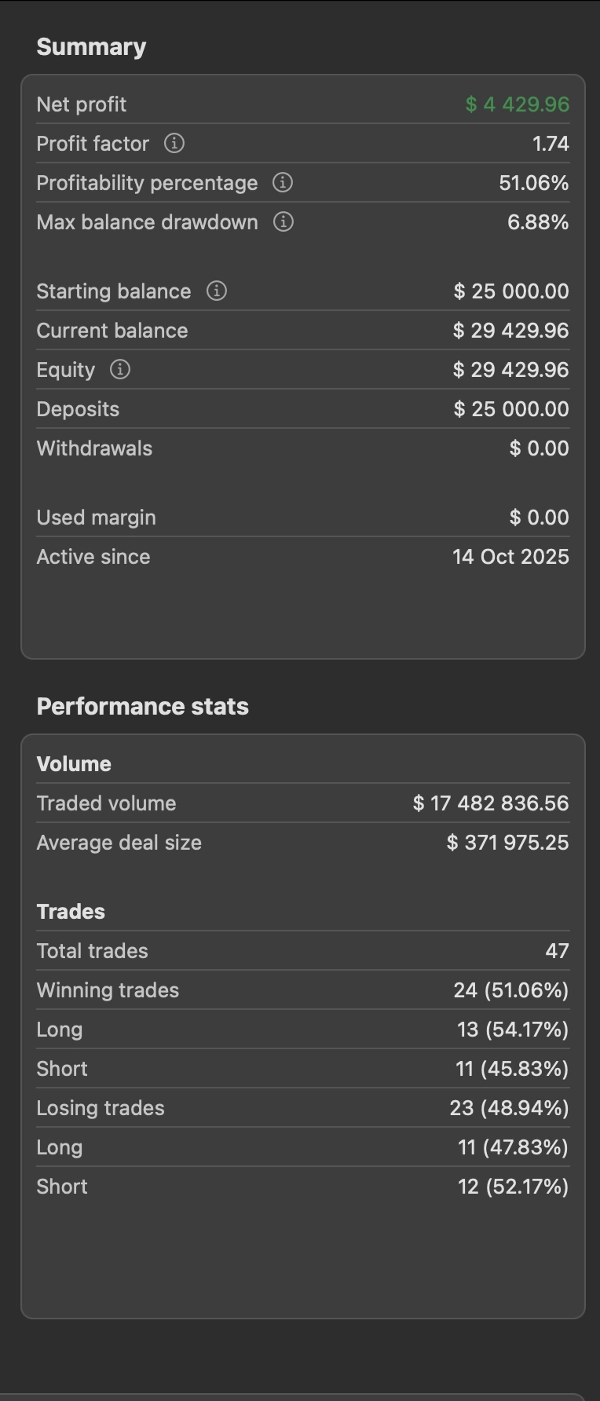Select the Net profit row label

(x=81, y=105)
